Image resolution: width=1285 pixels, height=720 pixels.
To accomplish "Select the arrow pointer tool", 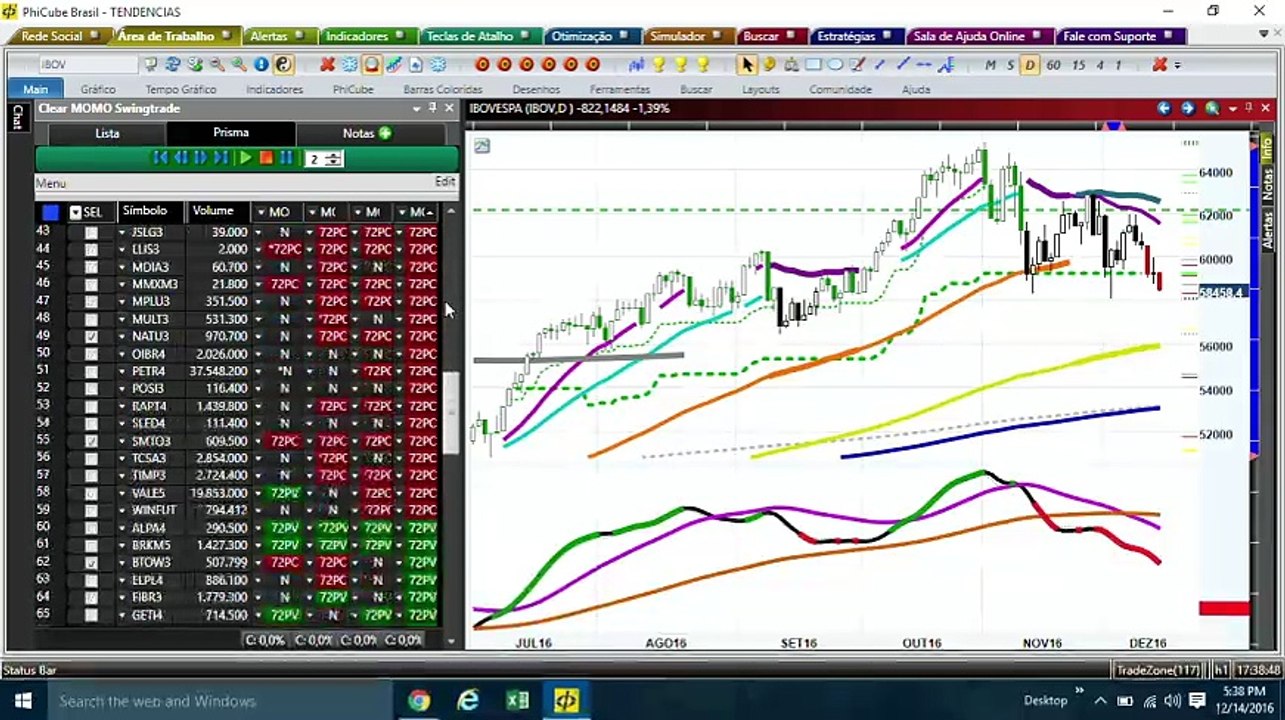I will pyautogui.click(x=747, y=65).
